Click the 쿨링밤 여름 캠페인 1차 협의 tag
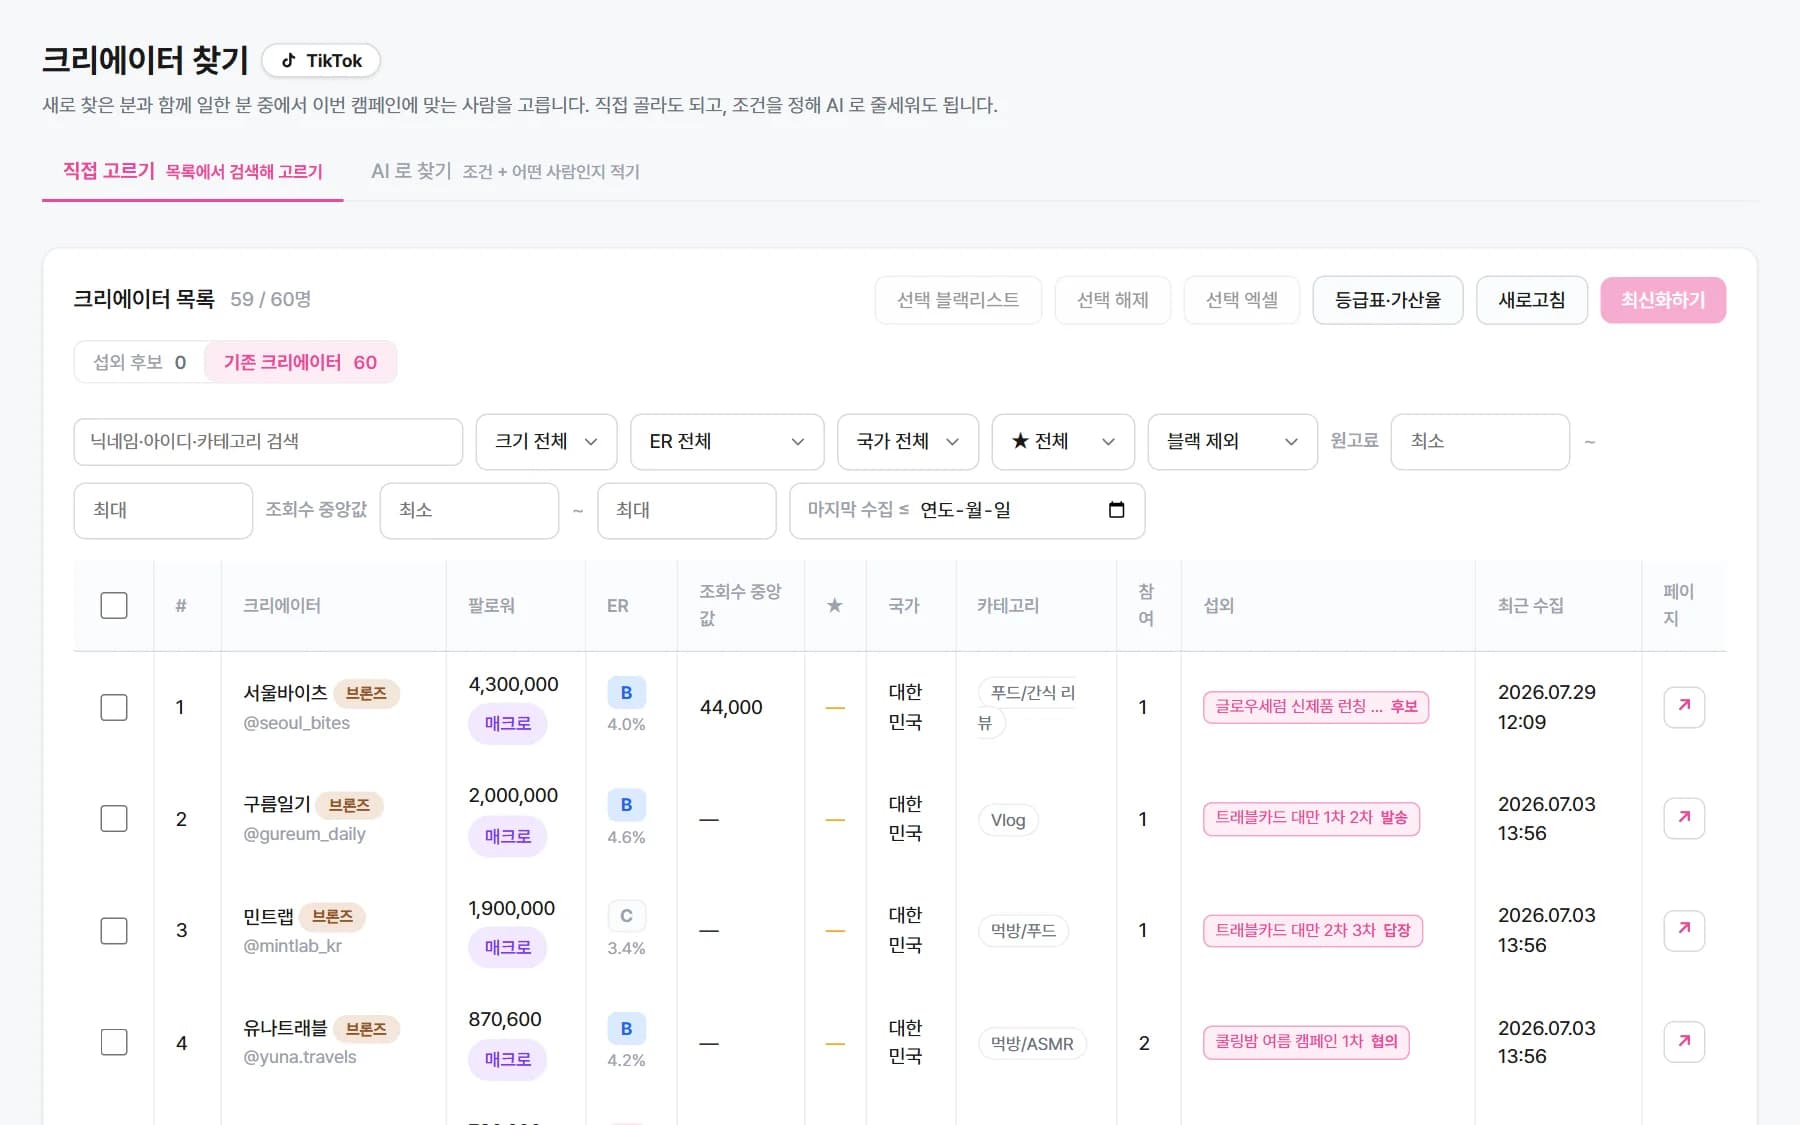 1306,1042
